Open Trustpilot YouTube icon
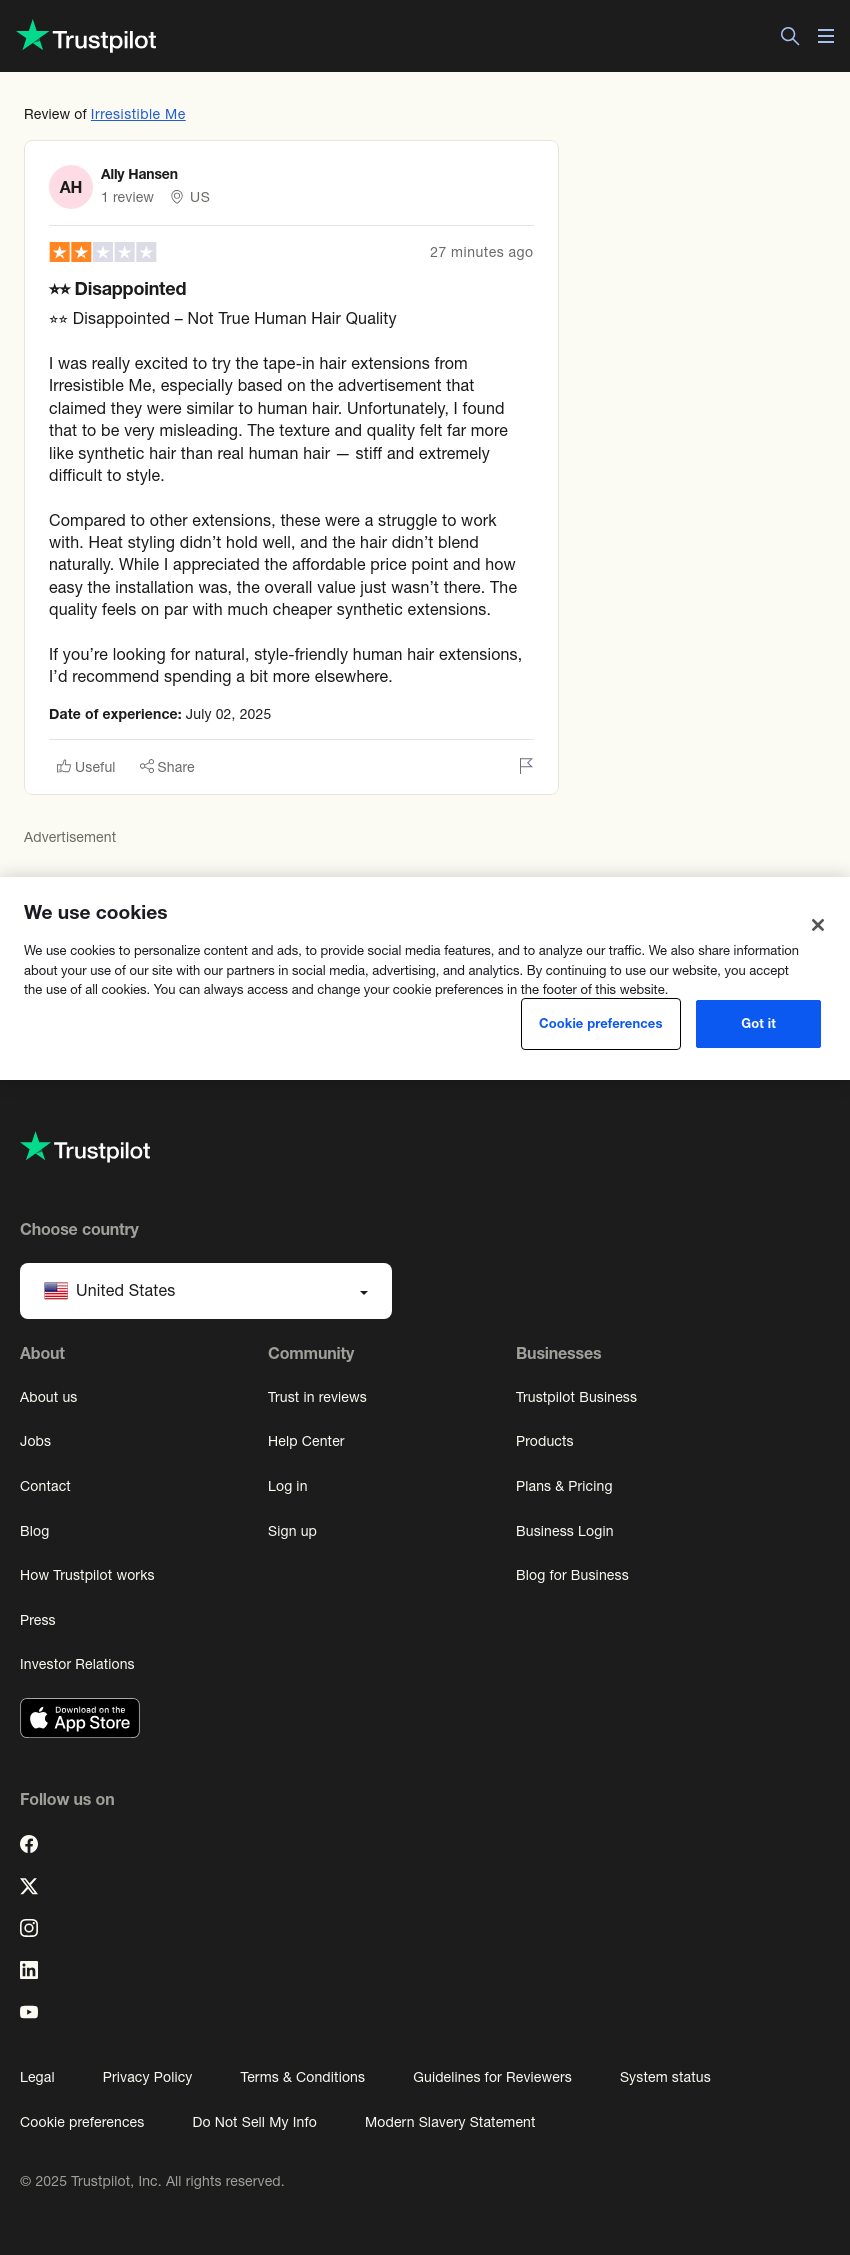This screenshot has width=850, height=2255. coord(29,2012)
